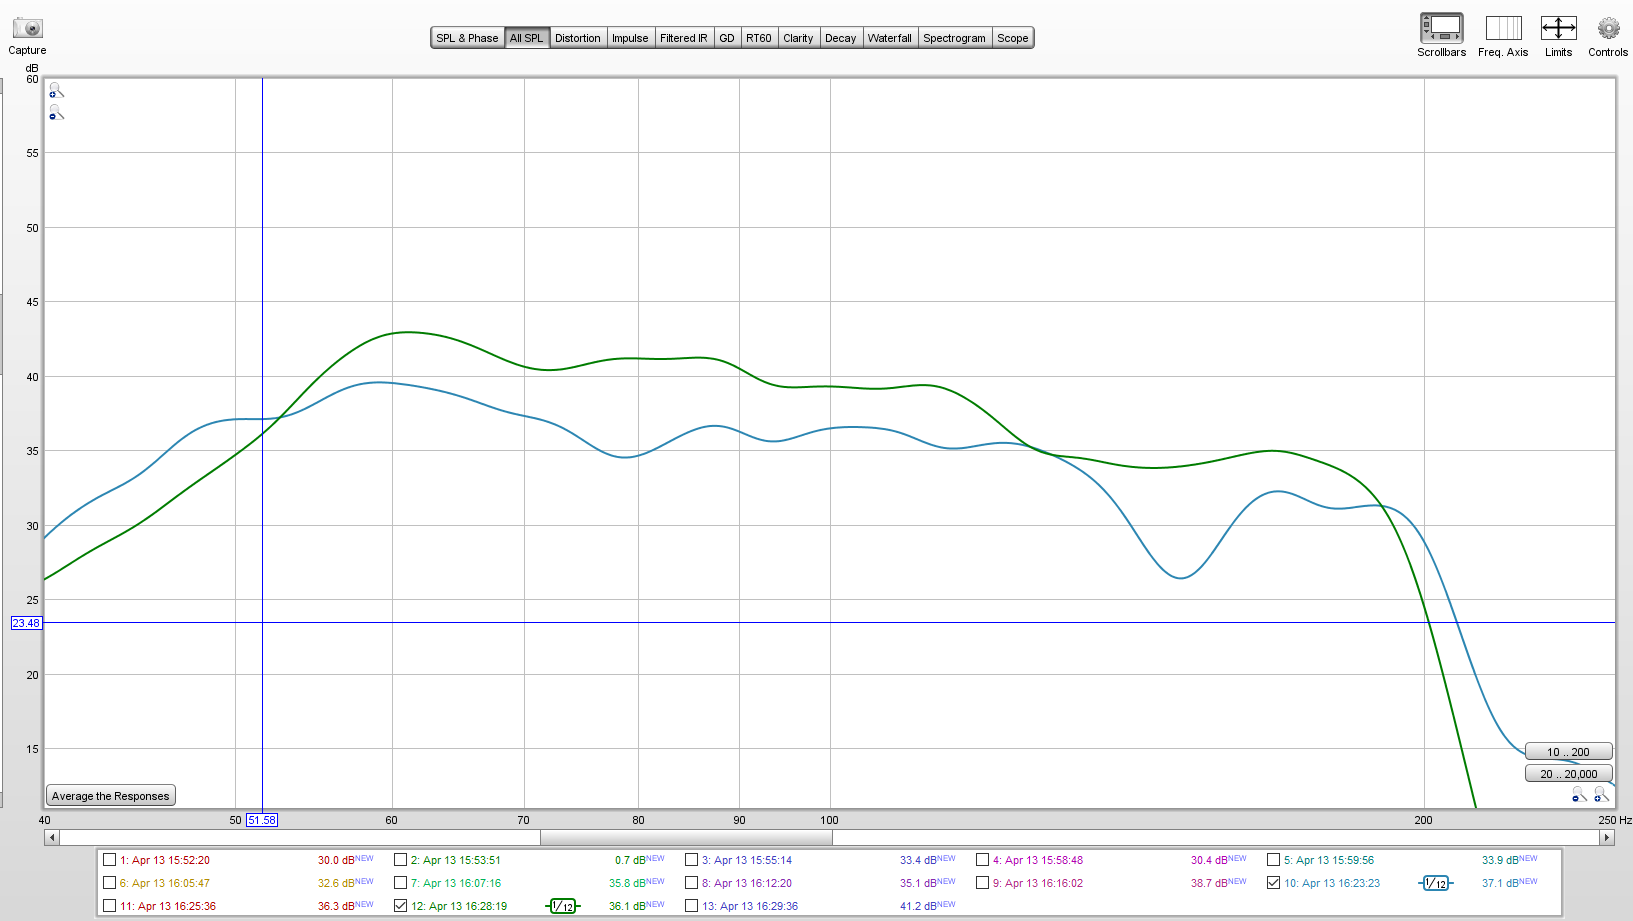Switch to the SPL & Phase tab
This screenshot has width=1633, height=921.
point(467,38)
